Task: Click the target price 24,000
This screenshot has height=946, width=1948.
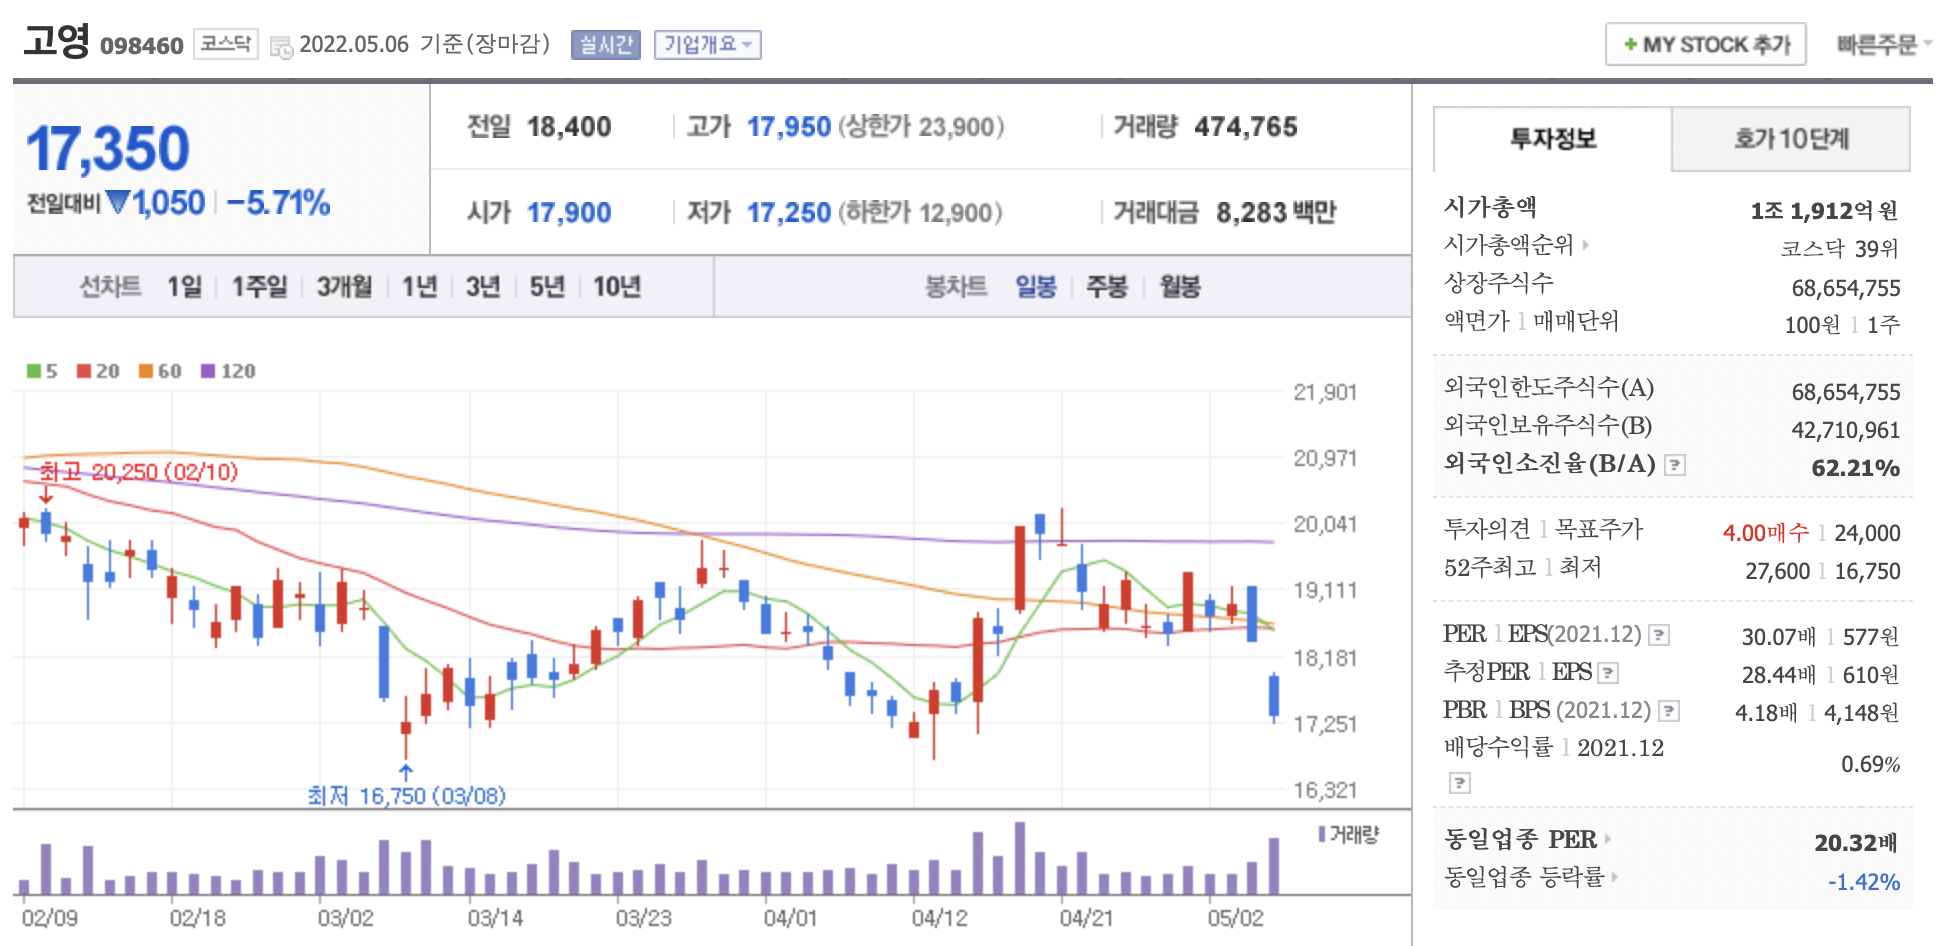Action: pos(1867,533)
